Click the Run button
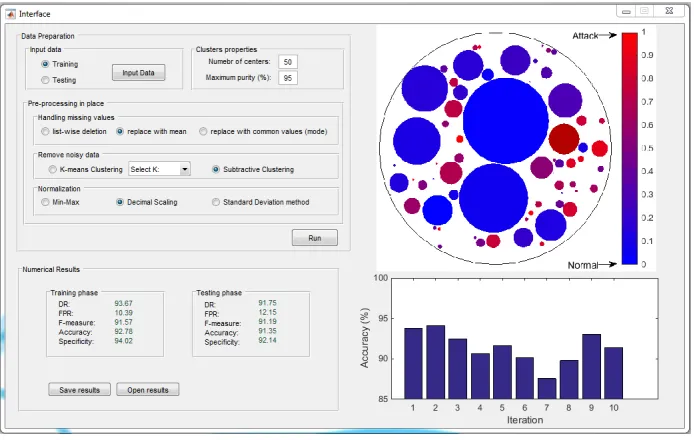 [315, 238]
